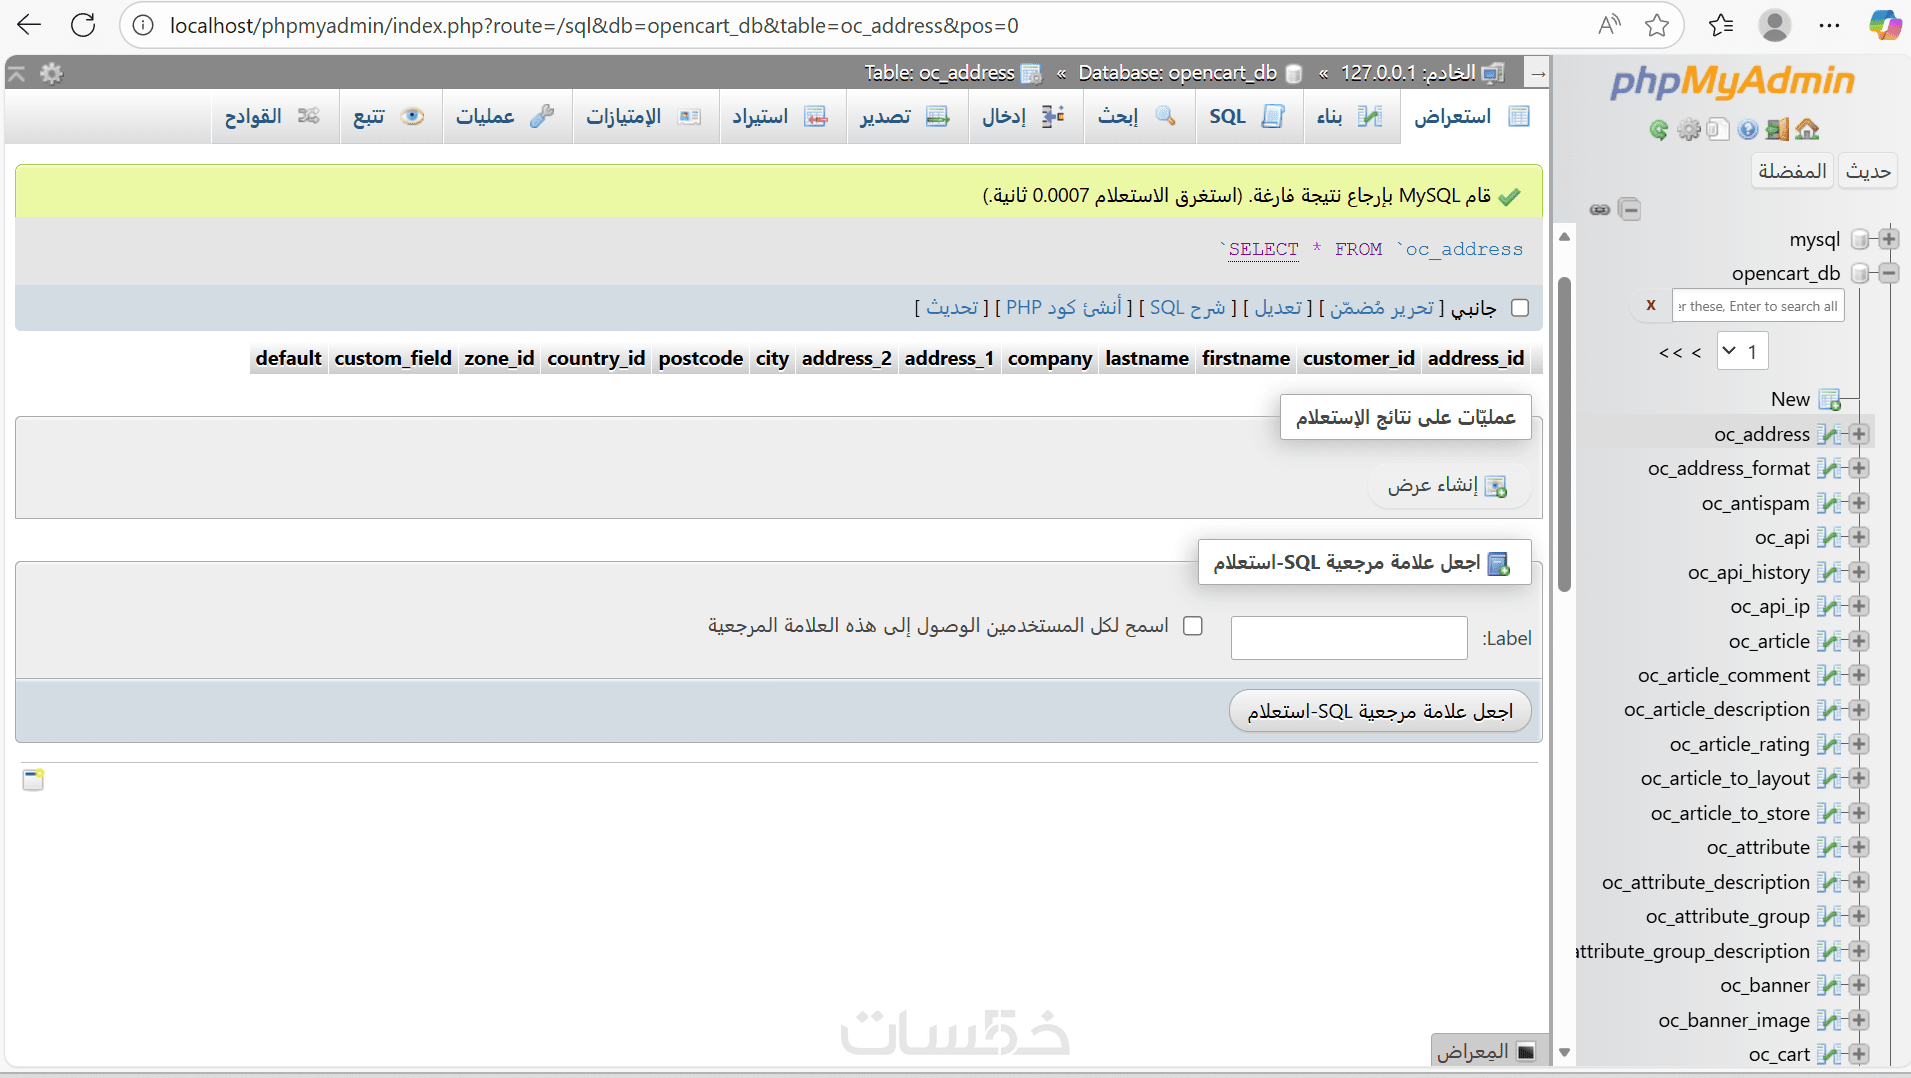Viewport: 1911px width, 1078px height.
Task: Click the structure icon beside oc_address
Action: [1829, 434]
